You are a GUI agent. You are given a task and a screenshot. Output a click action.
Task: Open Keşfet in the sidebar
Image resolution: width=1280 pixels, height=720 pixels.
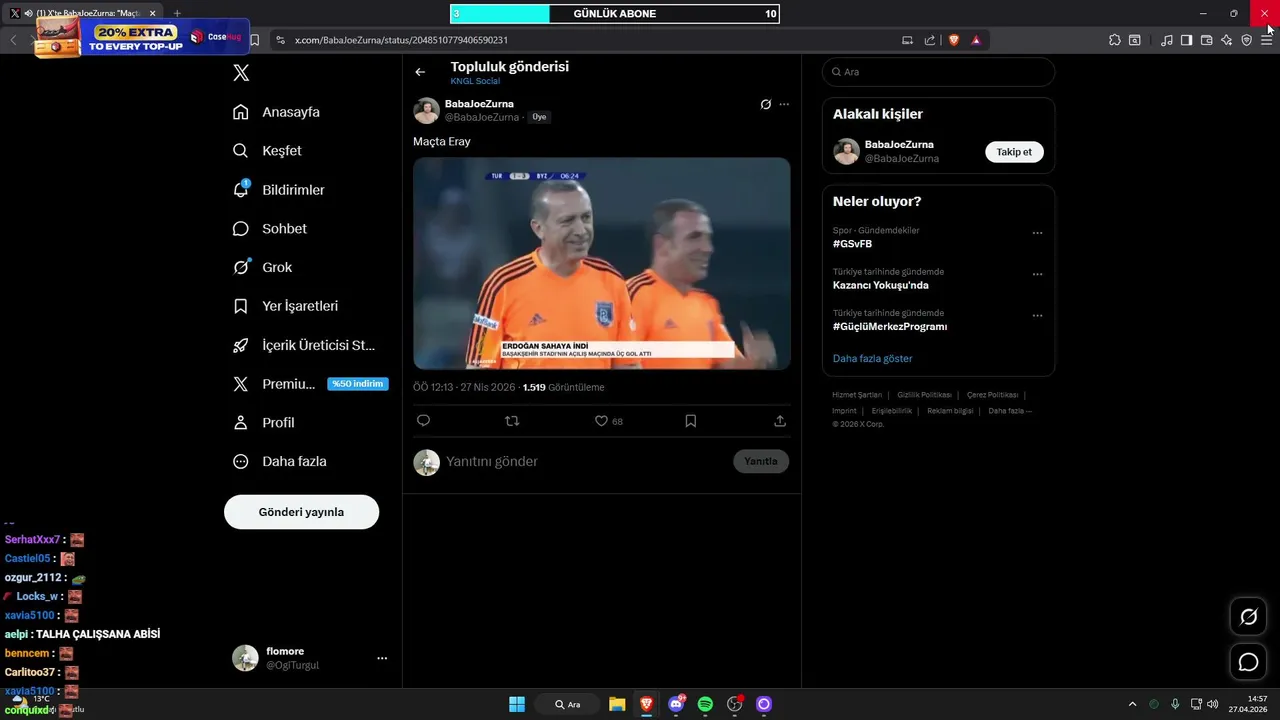click(x=267, y=151)
